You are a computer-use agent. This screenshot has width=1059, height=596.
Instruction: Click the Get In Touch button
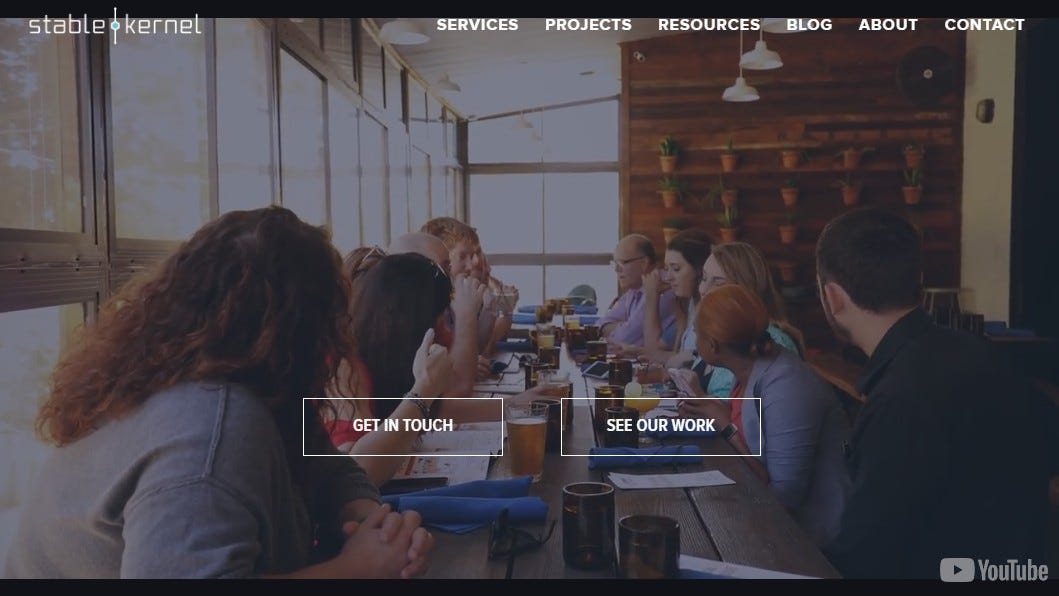[403, 426]
